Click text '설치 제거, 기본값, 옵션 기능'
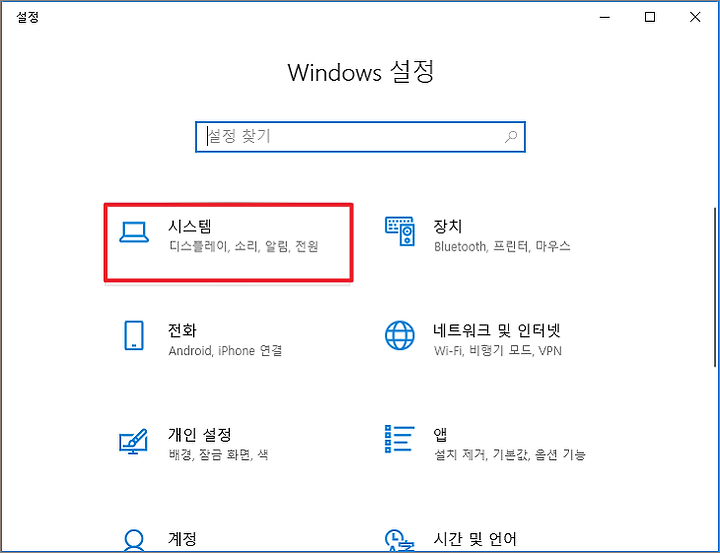Viewport: 720px width, 553px height. [x=510, y=455]
